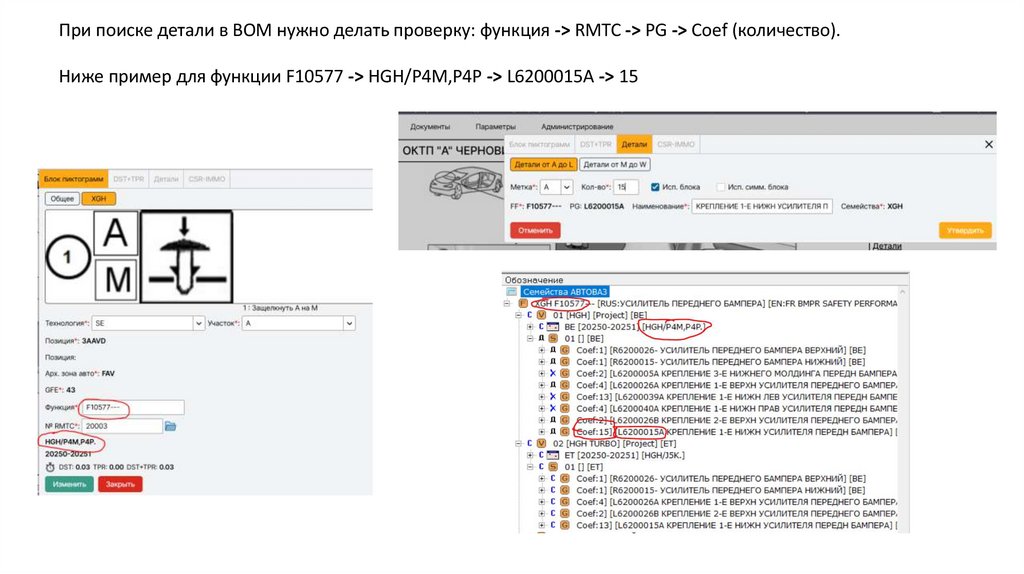This screenshot has width=1024, height=574.
Task: Collapse the 01 [] [ET] tree node
Action: coord(530,467)
